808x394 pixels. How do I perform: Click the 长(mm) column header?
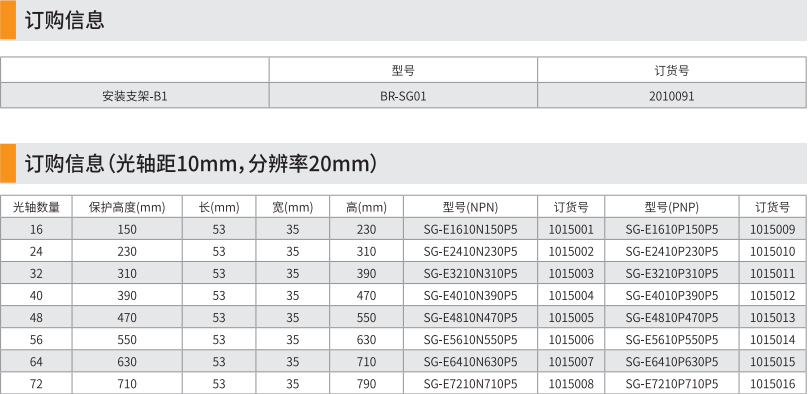coord(219,208)
